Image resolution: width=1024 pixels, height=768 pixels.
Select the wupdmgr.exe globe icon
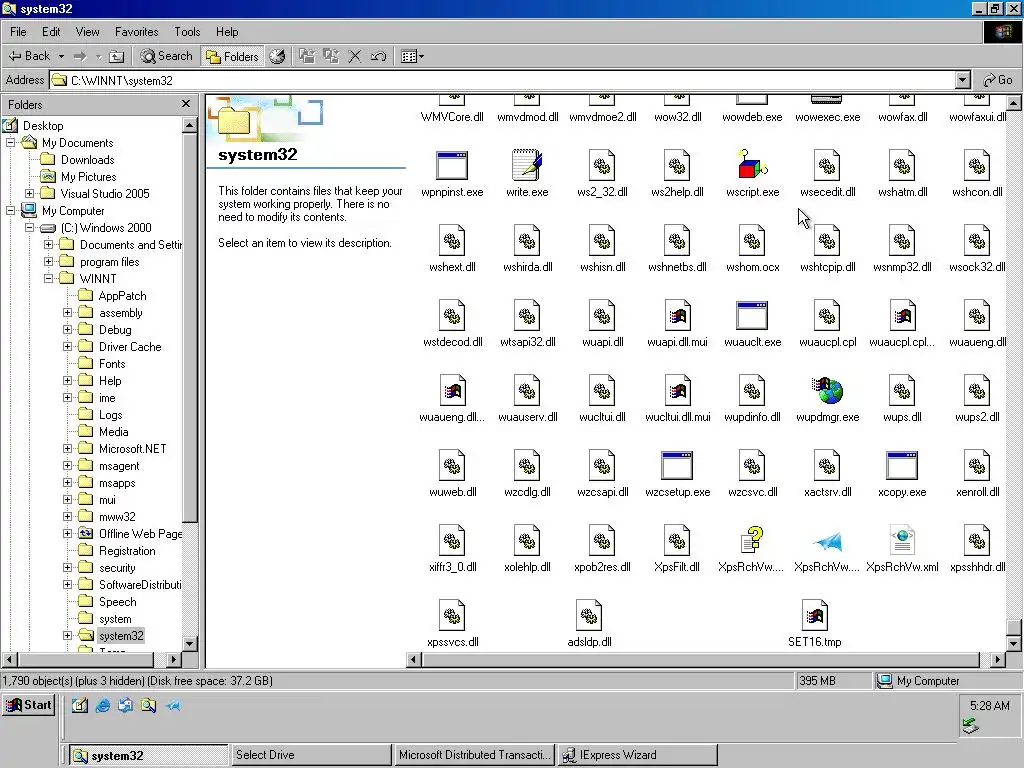point(827,391)
